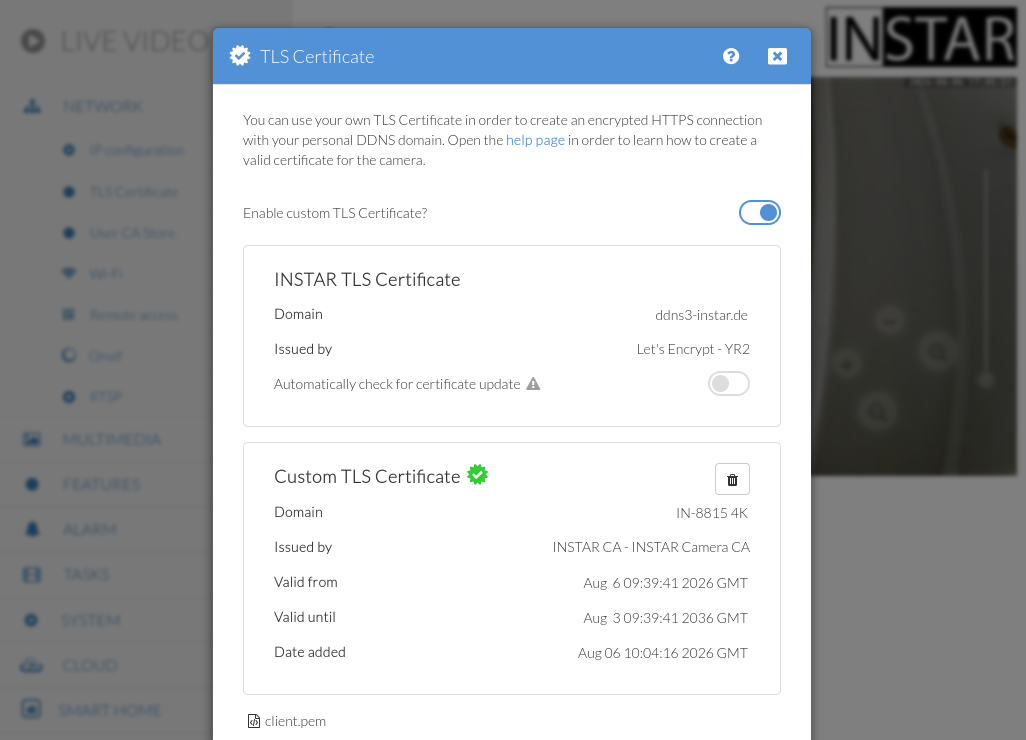Click the plus control in video view
The image size is (1026, 740).
(847, 364)
